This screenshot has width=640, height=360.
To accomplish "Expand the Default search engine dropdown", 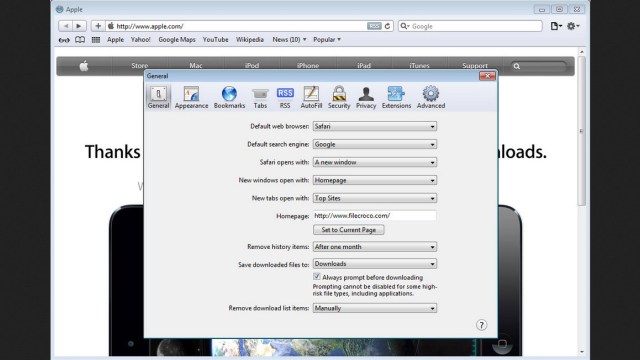I will click(375, 144).
